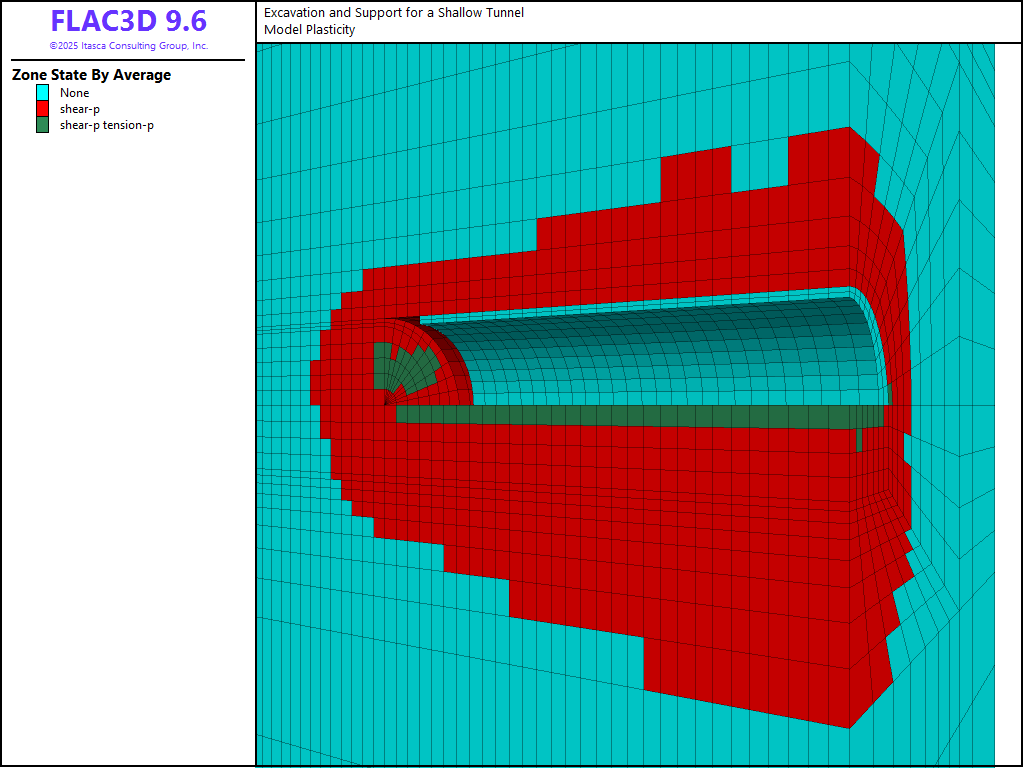This screenshot has height=768, width=1024.
Task: Select the shear-p legend label text
Action: [x=80, y=109]
